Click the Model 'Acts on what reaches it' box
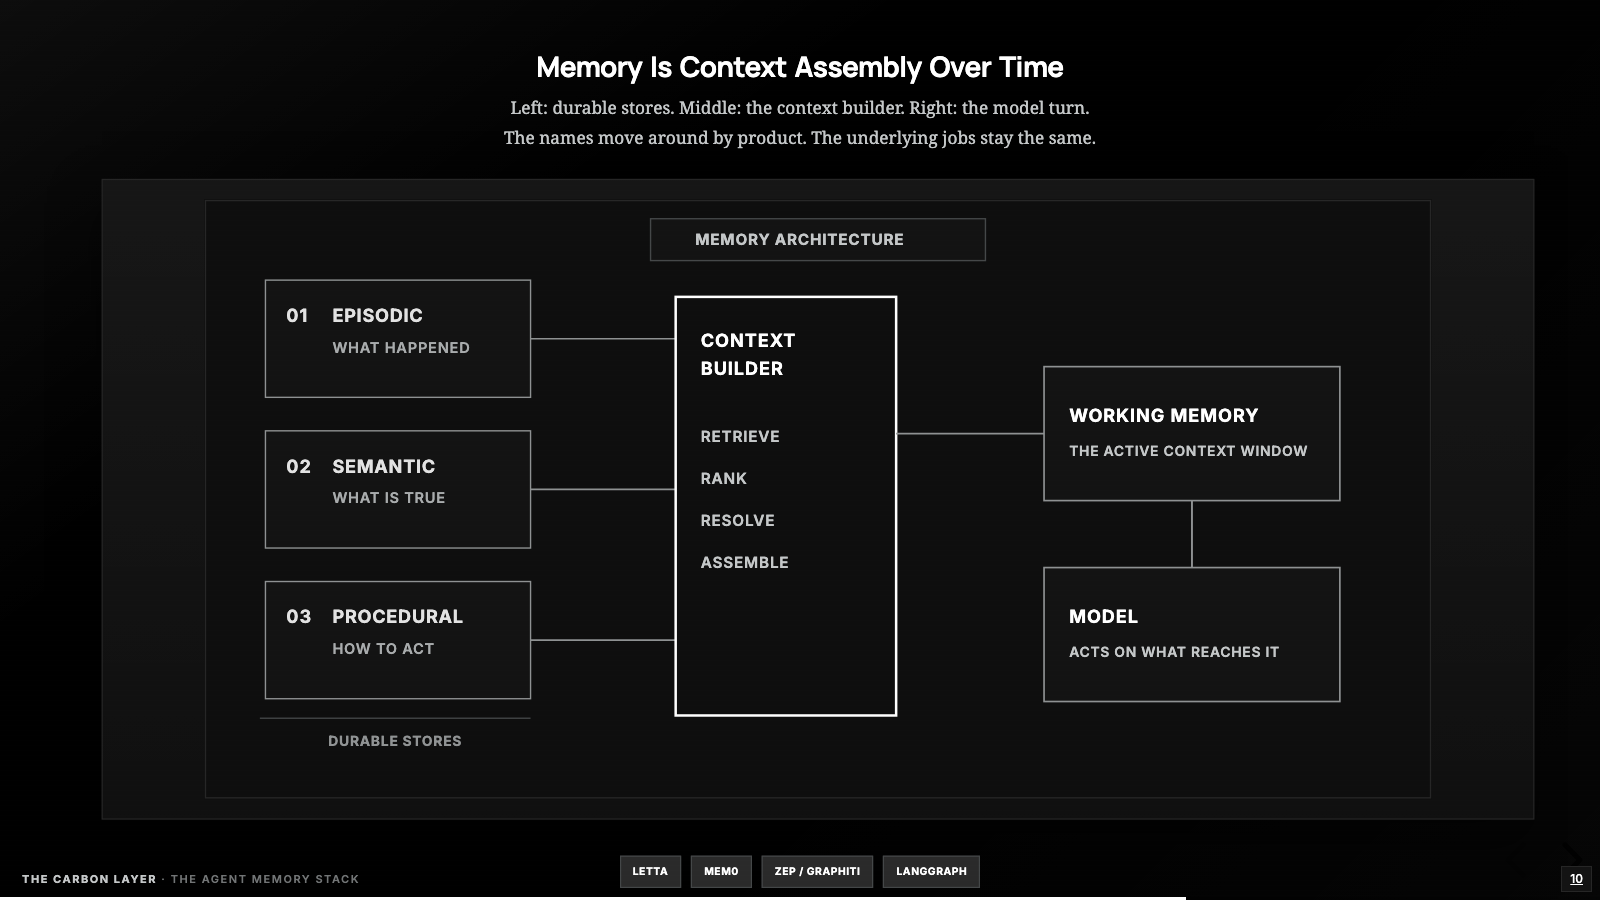The width and height of the screenshot is (1600, 900). pos(1192,635)
